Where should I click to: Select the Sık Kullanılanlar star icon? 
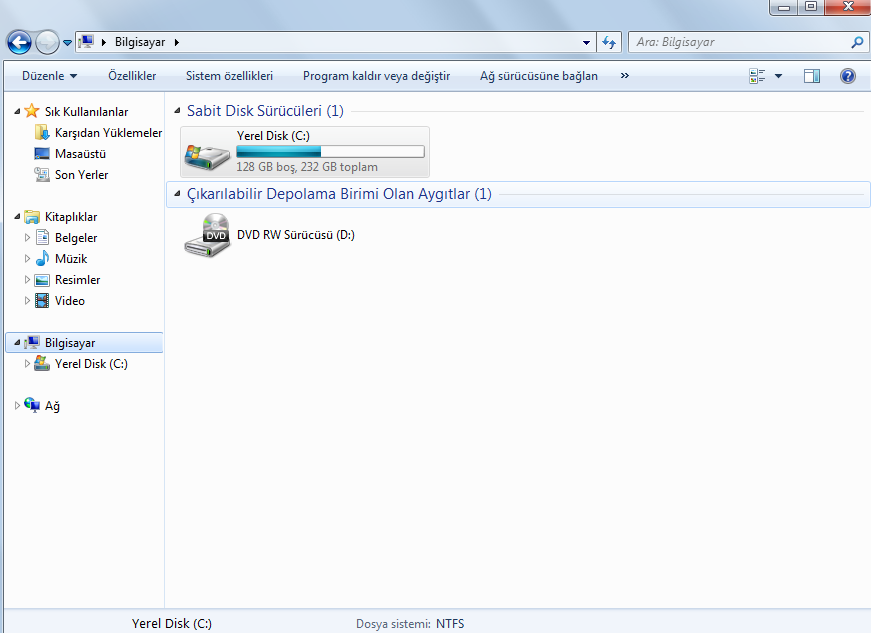pyautogui.click(x=32, y=110)
